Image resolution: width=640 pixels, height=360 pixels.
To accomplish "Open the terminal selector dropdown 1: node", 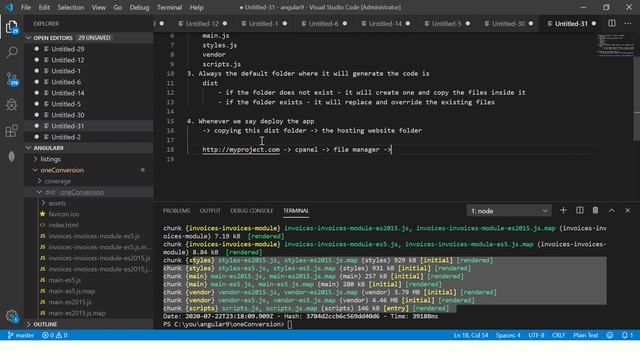I will click(509, 211).
